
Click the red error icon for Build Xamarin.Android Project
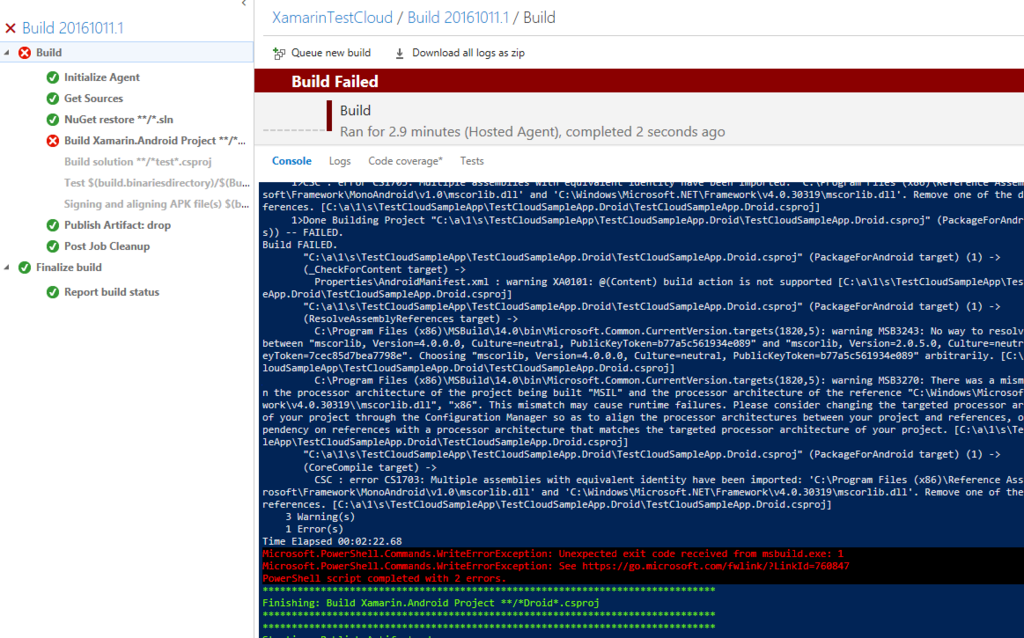(53, 141)
